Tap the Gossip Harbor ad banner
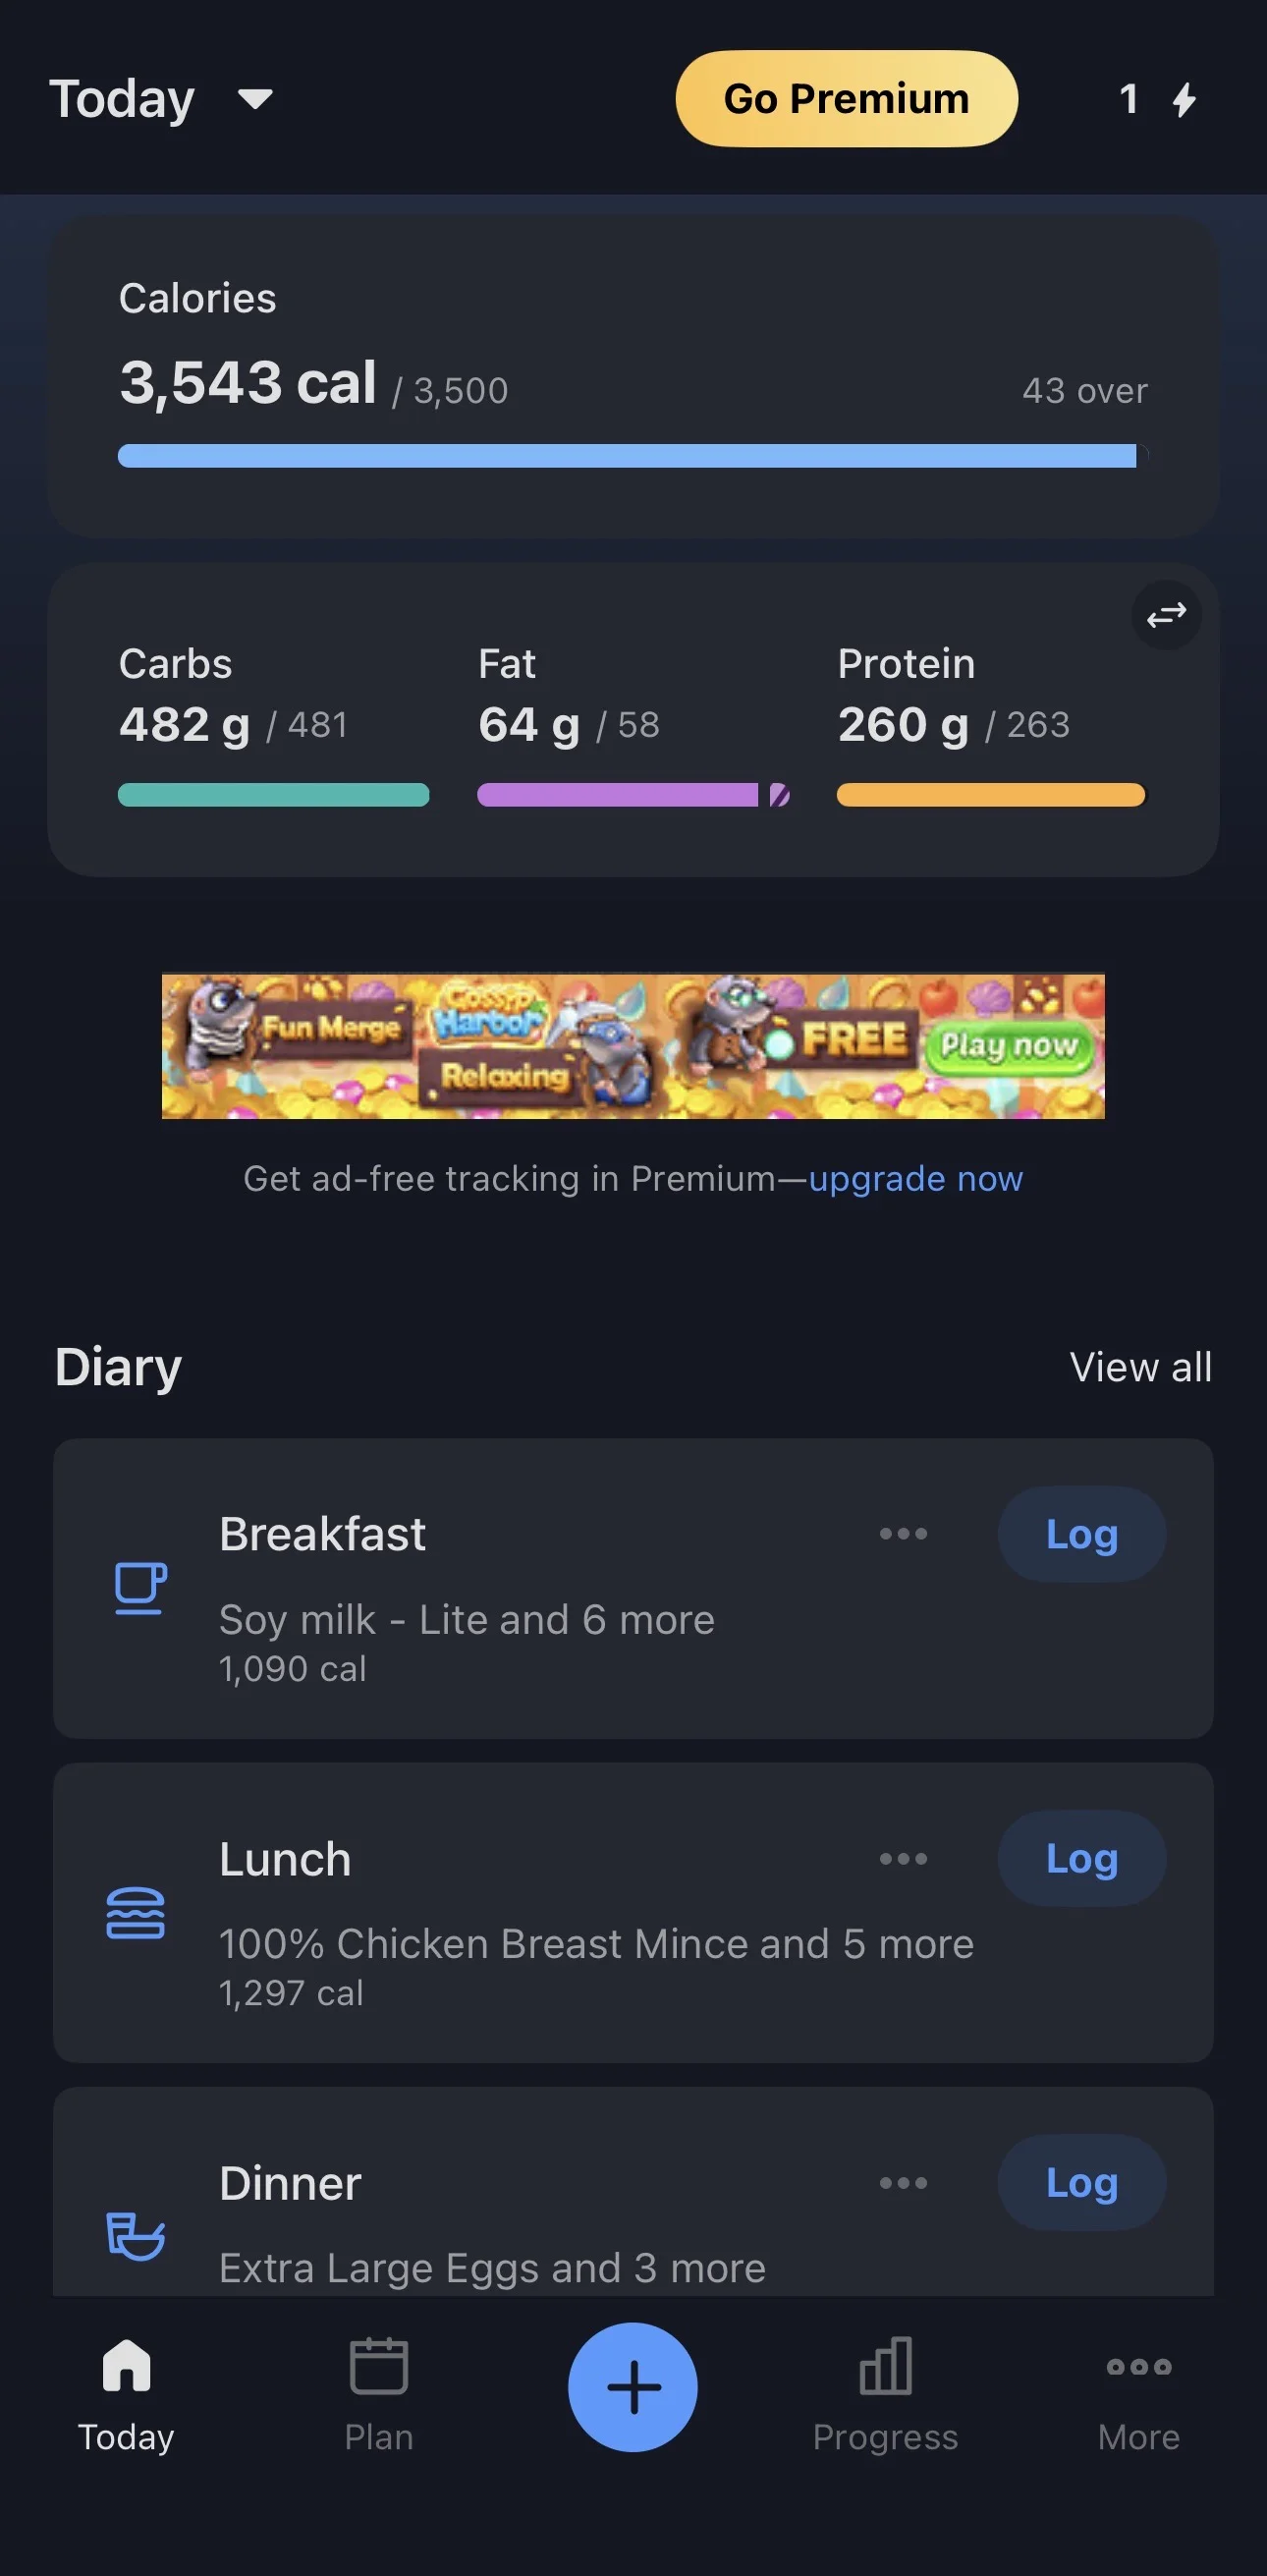This screenshot has width=1267, height=2576. click(x=633, y=1045)
